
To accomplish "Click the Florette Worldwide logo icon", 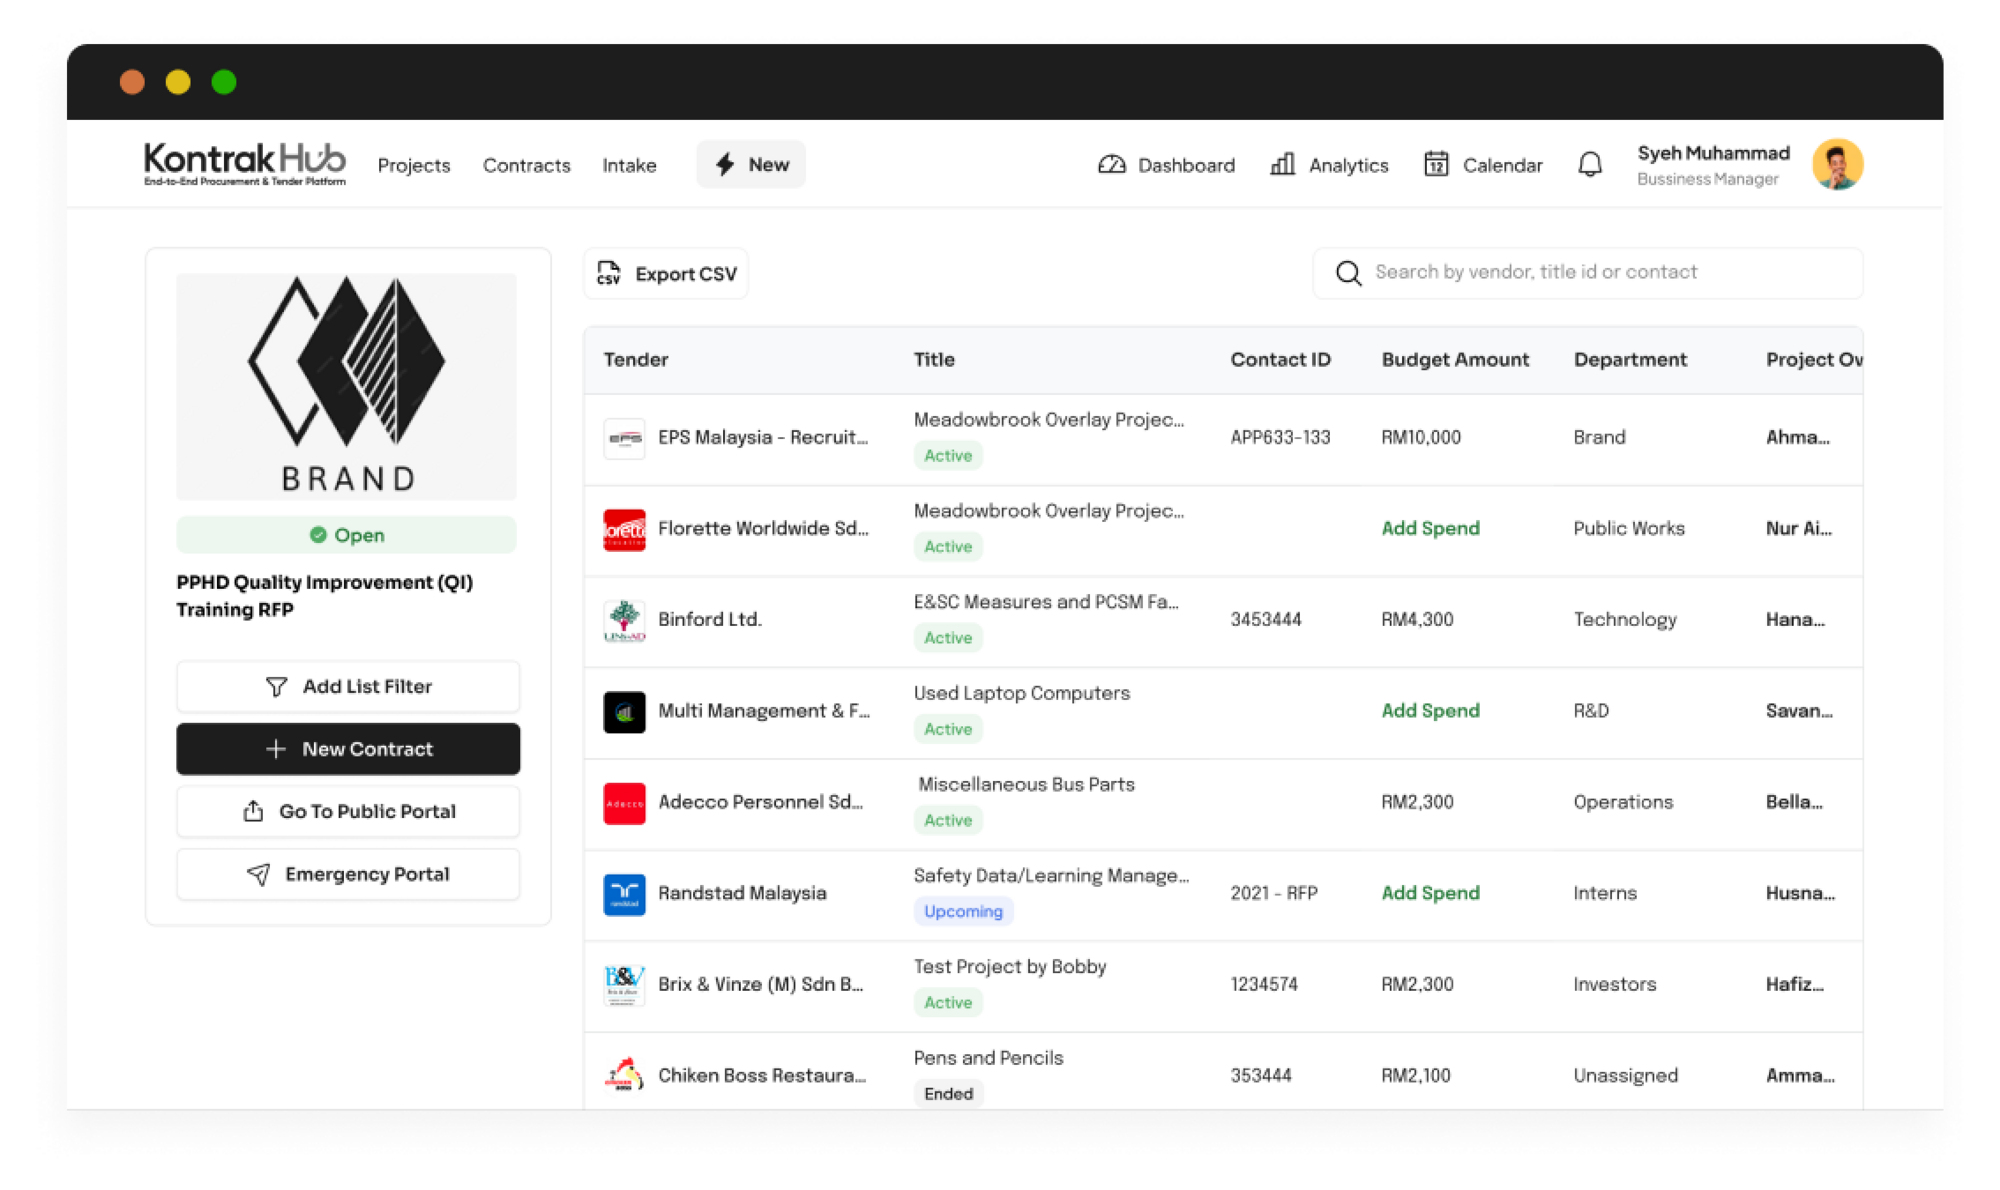I will click(624, 529).
